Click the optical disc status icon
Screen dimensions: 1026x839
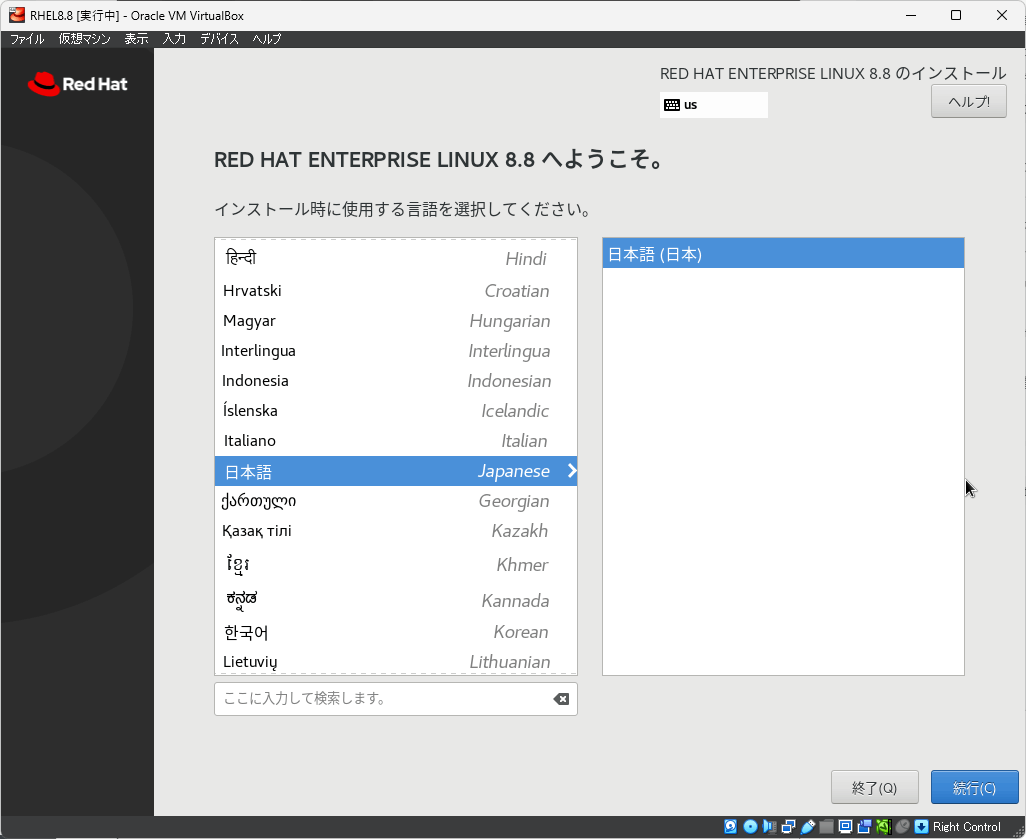pyautogui.click(x=751, y=827)
